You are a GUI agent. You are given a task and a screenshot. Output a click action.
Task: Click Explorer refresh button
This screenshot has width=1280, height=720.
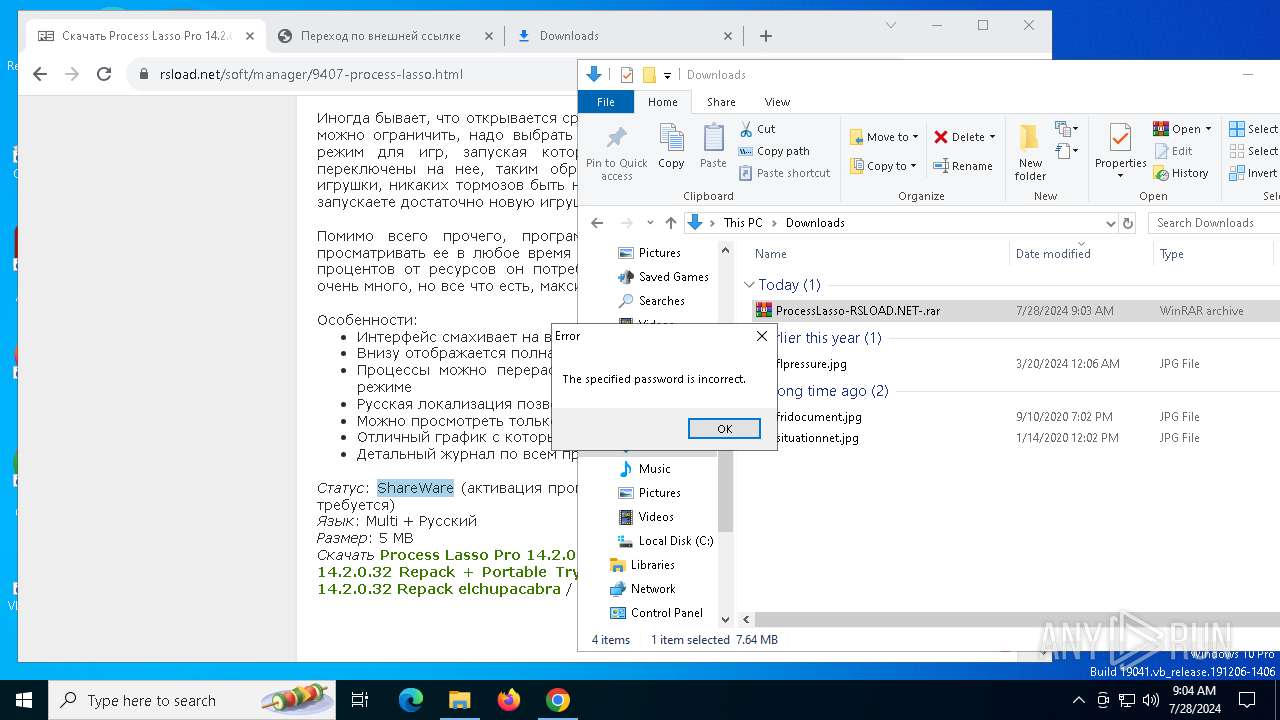pyautogui.click(x=1128, y=223)
